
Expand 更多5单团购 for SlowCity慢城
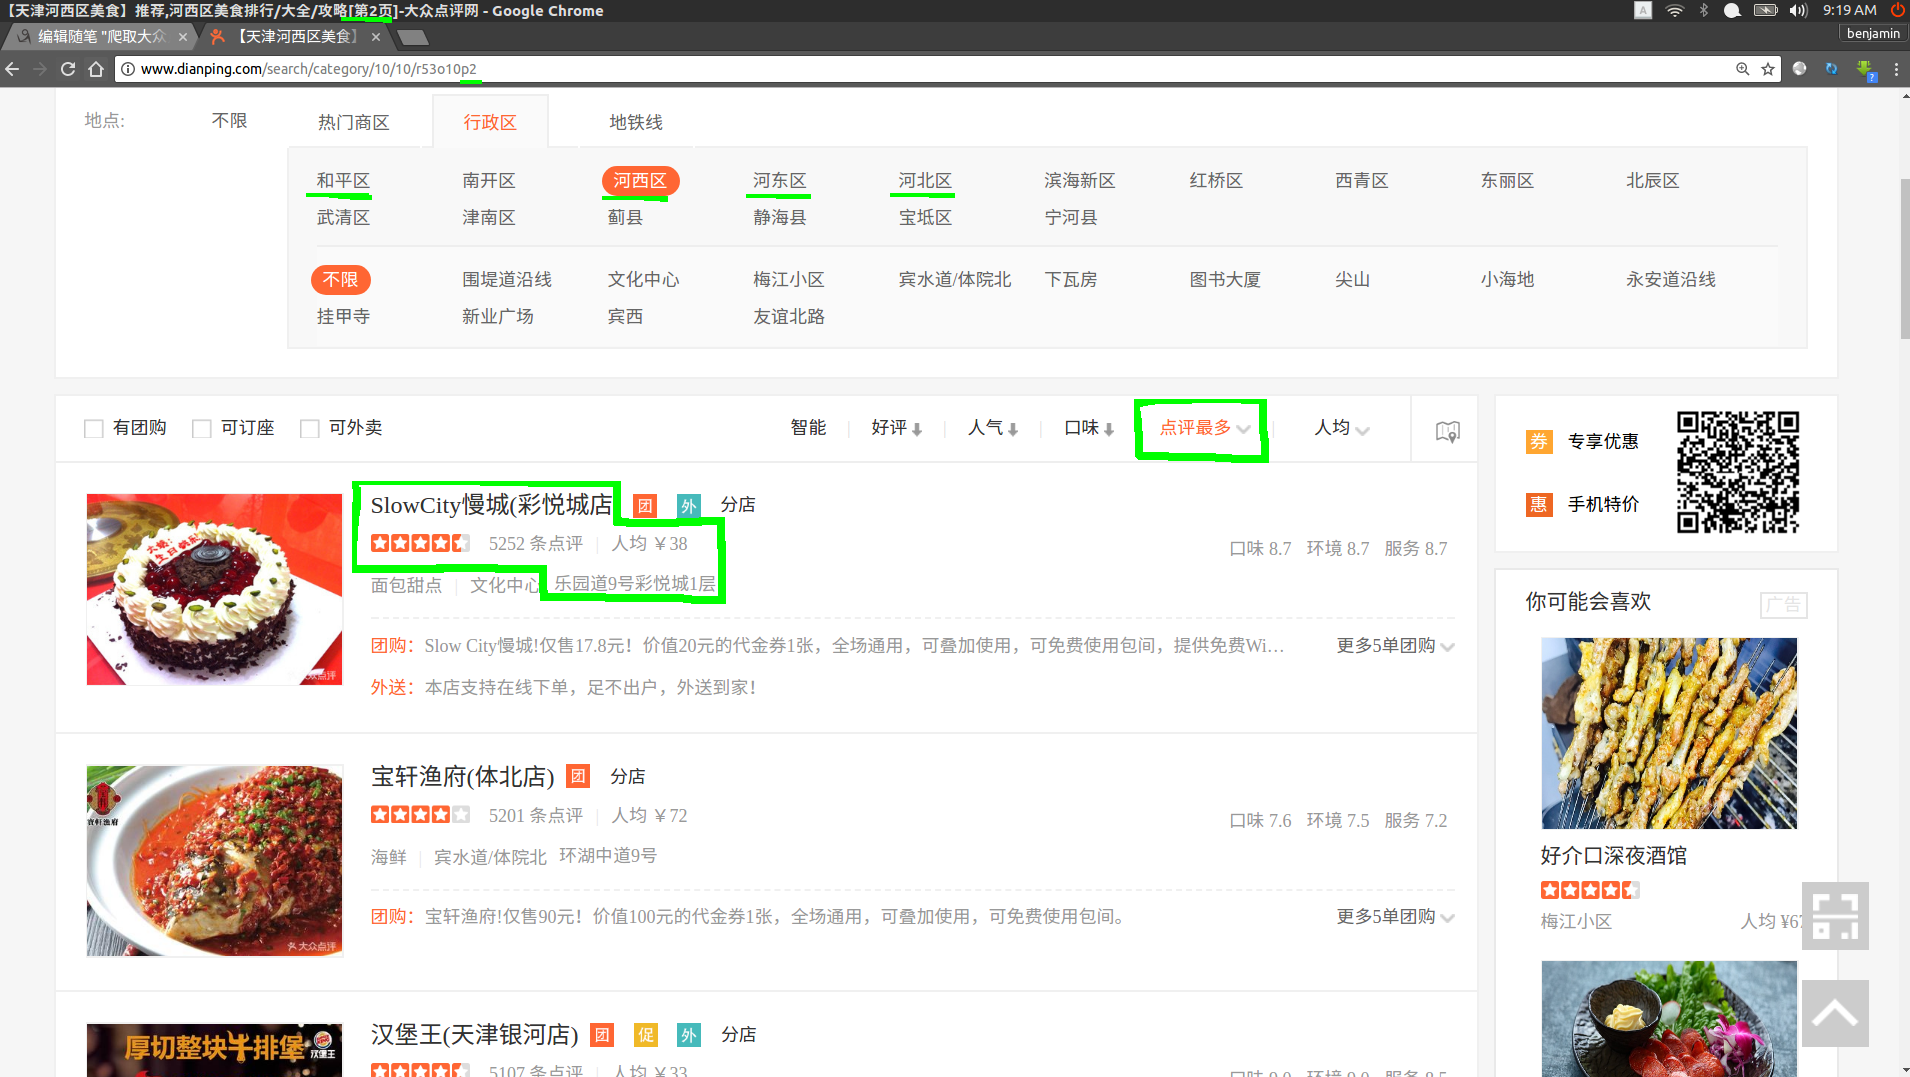(1395, 646)
